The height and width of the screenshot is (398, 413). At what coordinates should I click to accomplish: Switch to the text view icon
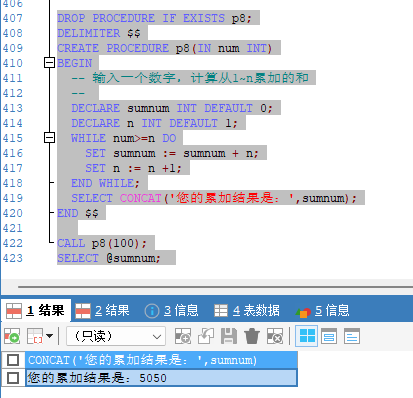(352, 336)
